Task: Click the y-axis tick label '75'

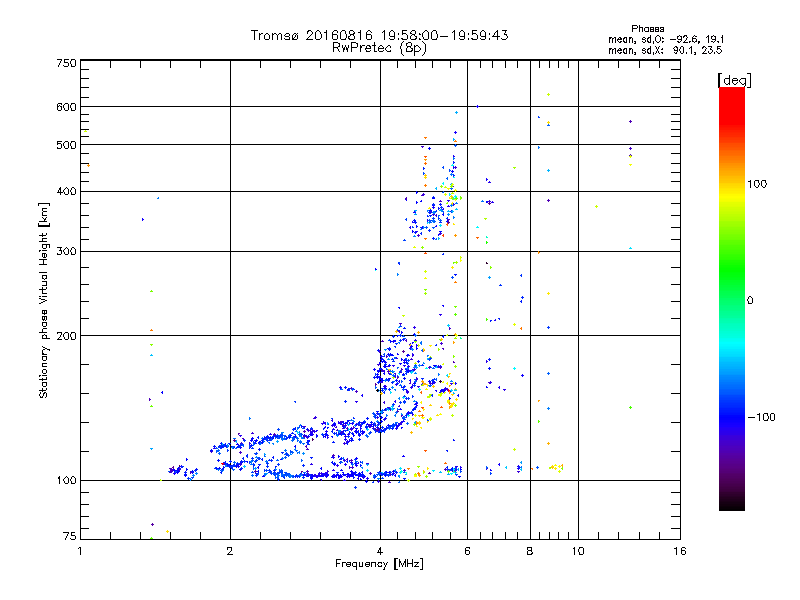Action: tap(70, 536)
